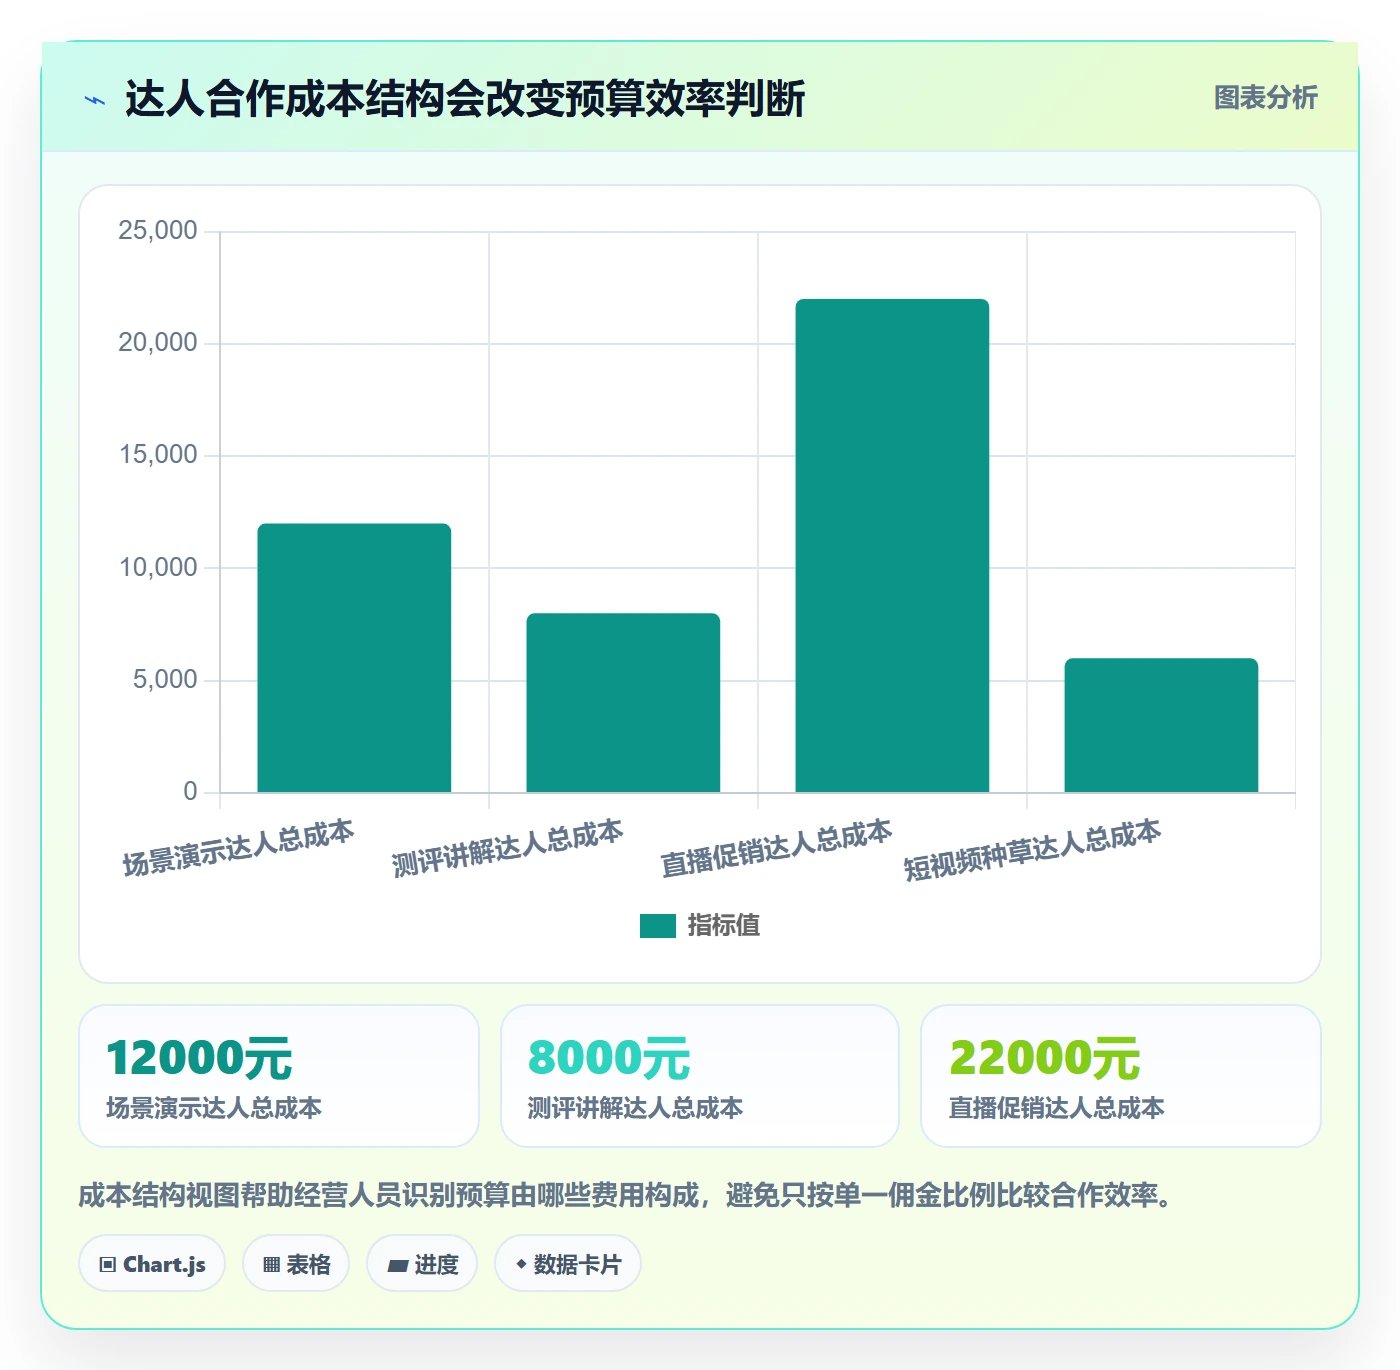Click the y-axis value 25,000
1400x1370 pixels.
(x=158, y=231)
